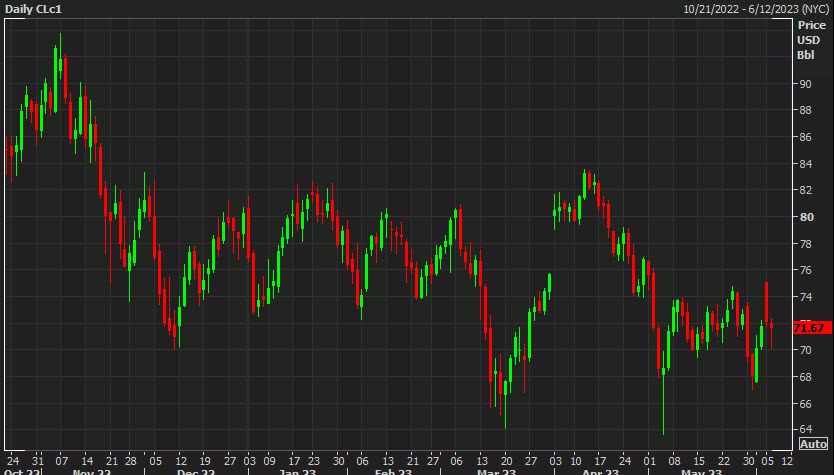Click the 10/21/2022 - 6/12/2023 (NYC) date range

(x=756, y=9)
